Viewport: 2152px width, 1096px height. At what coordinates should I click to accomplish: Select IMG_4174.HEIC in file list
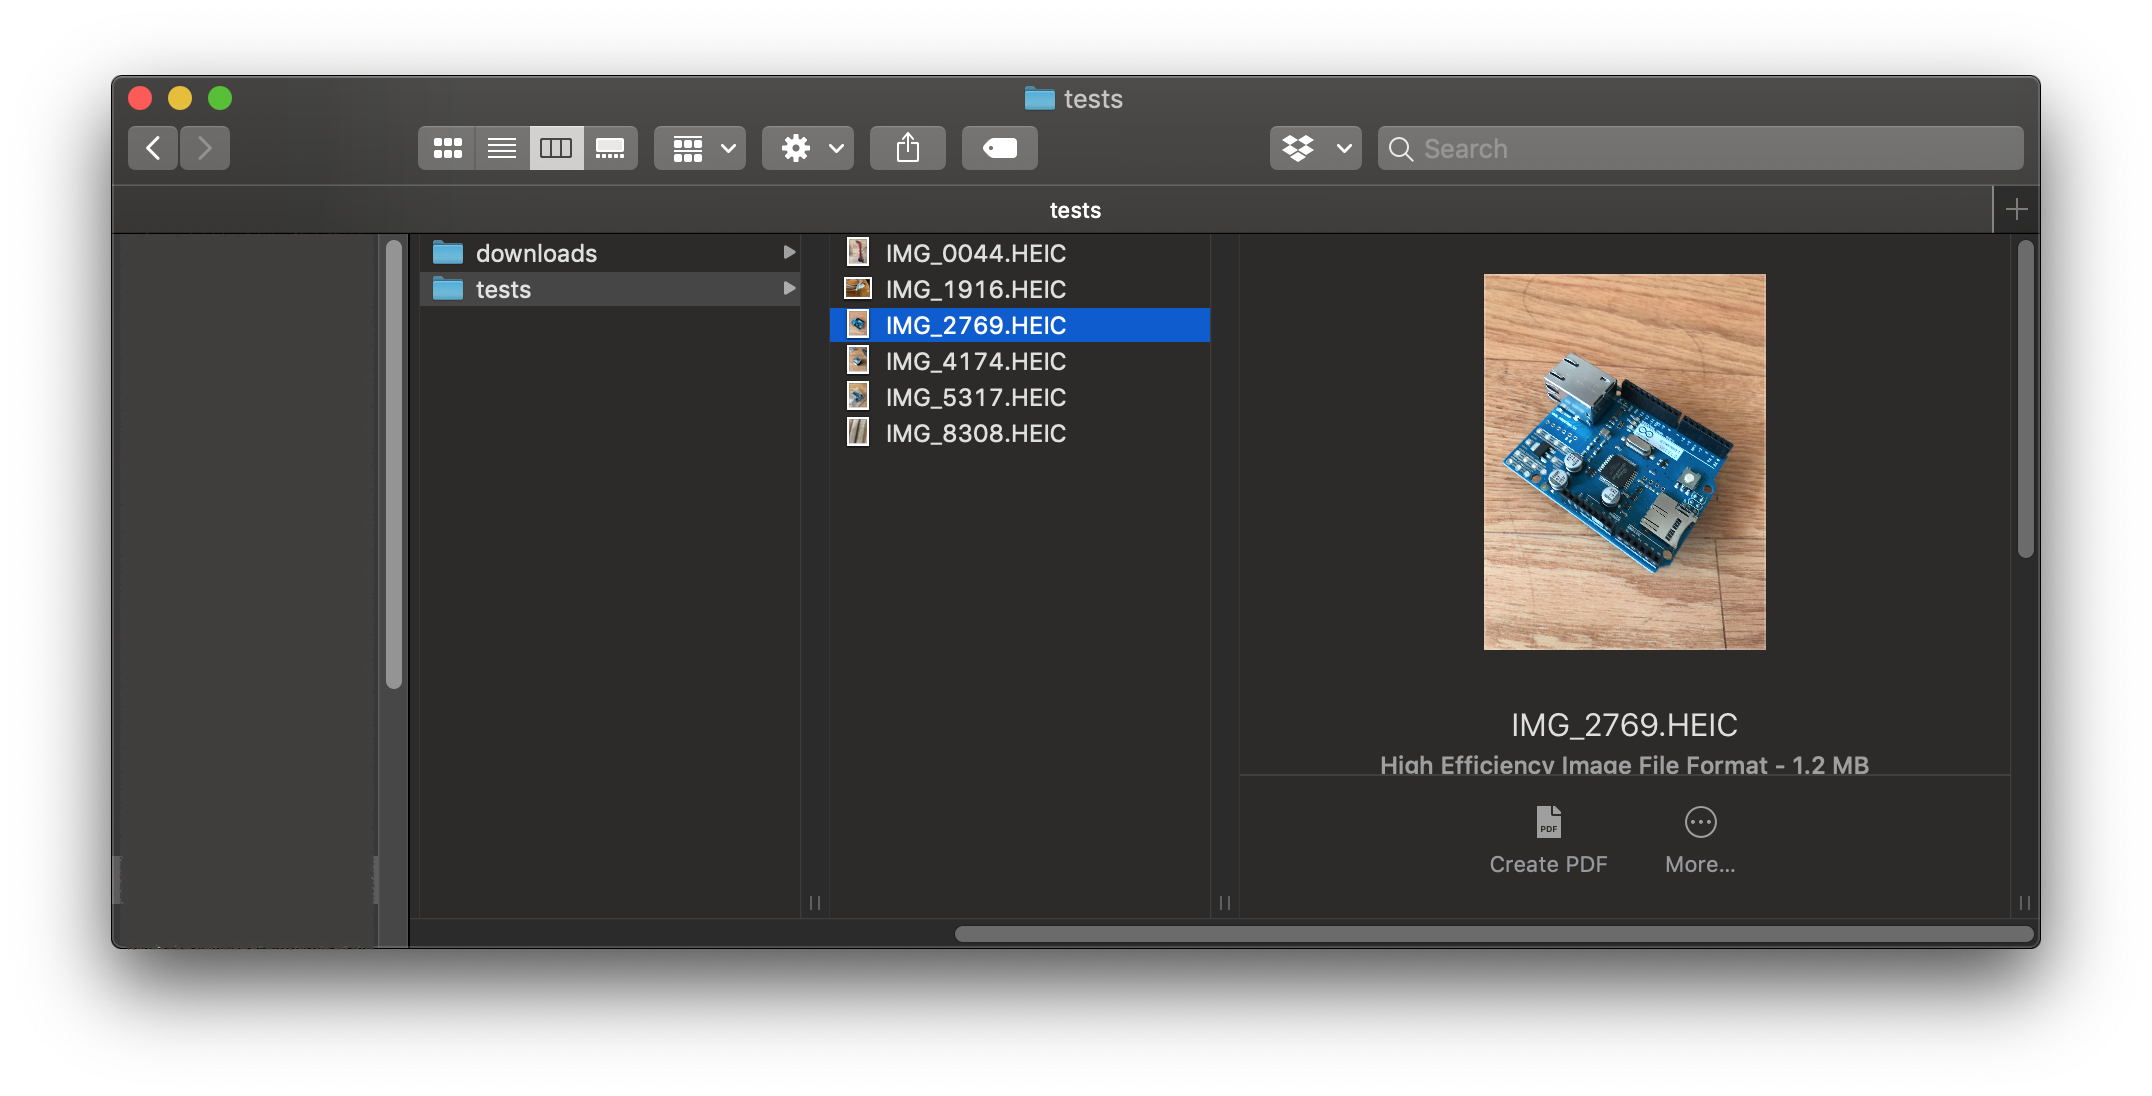point(975,361)
